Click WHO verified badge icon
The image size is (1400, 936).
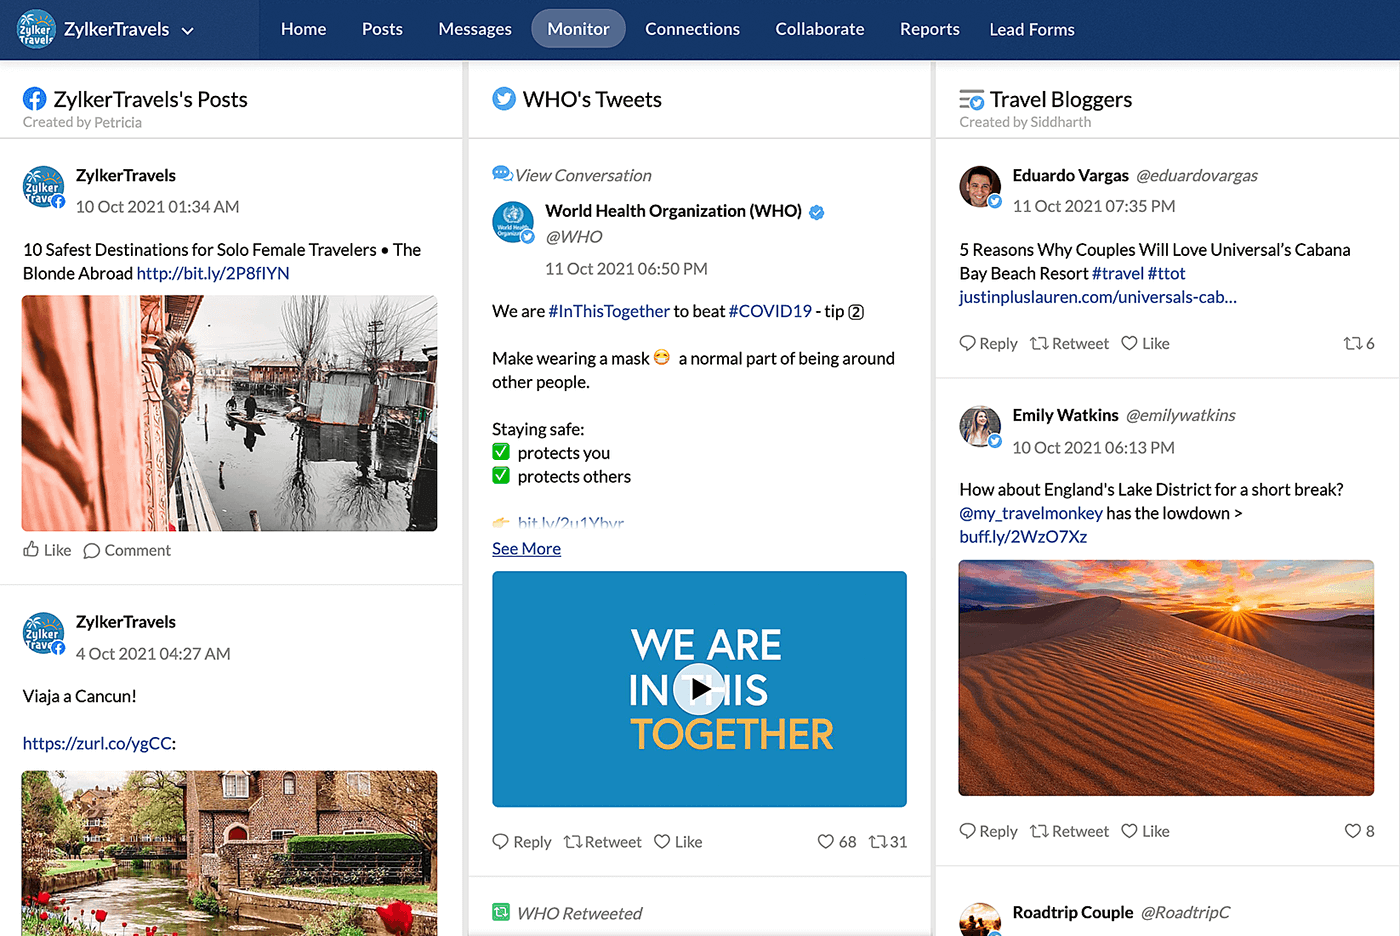pos(816,212)
